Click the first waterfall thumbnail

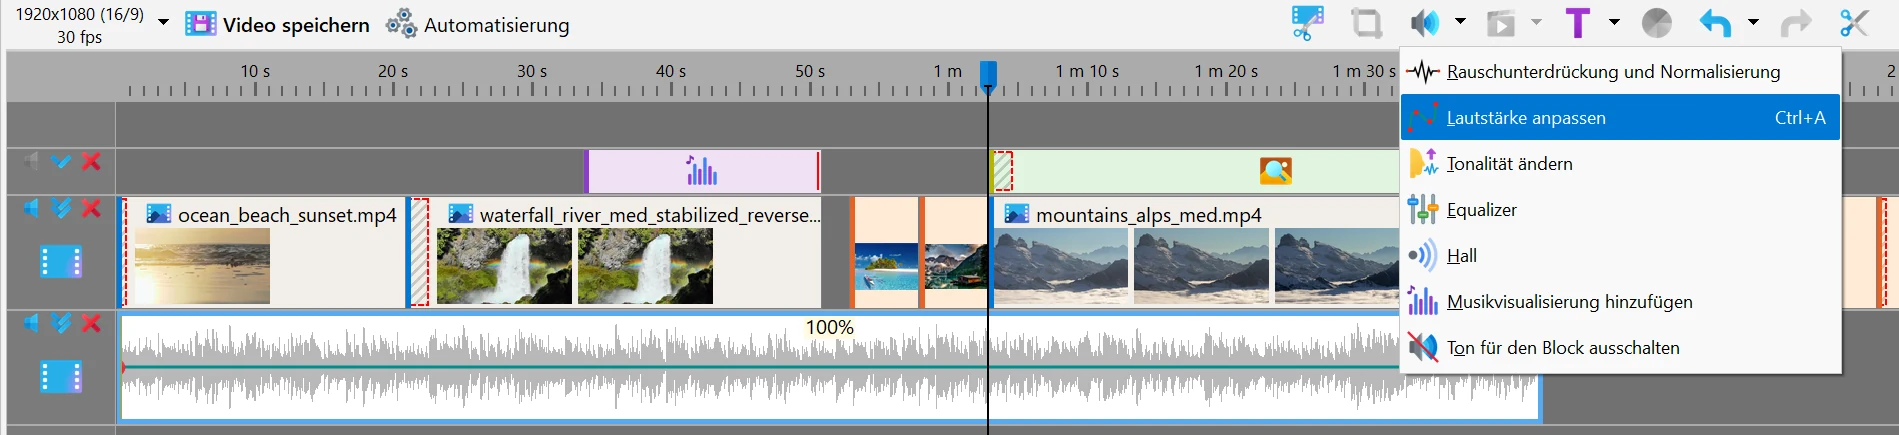(504, 266)
